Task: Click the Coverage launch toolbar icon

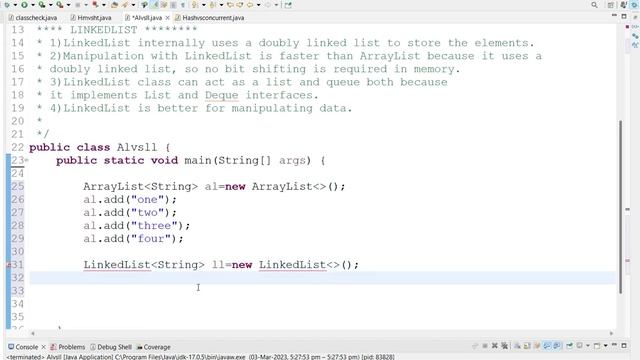Action: coord(42,5)
